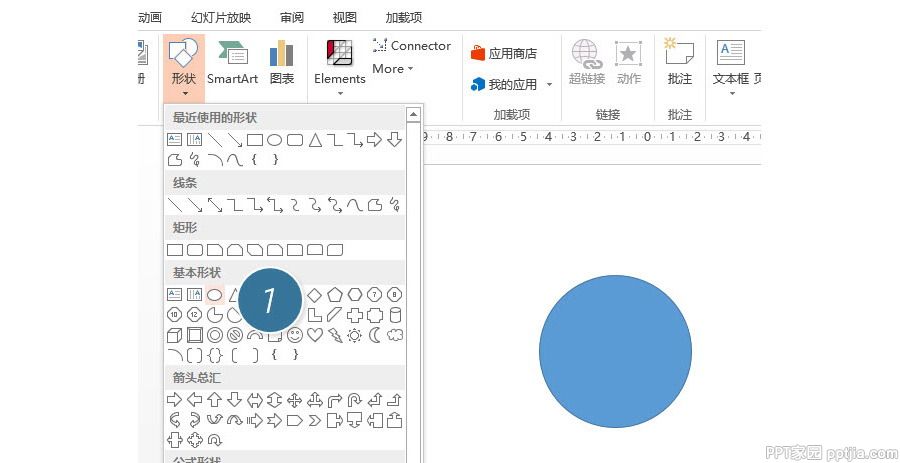
Task: Open the 应用商店 app store
Action: coord(504,54)
